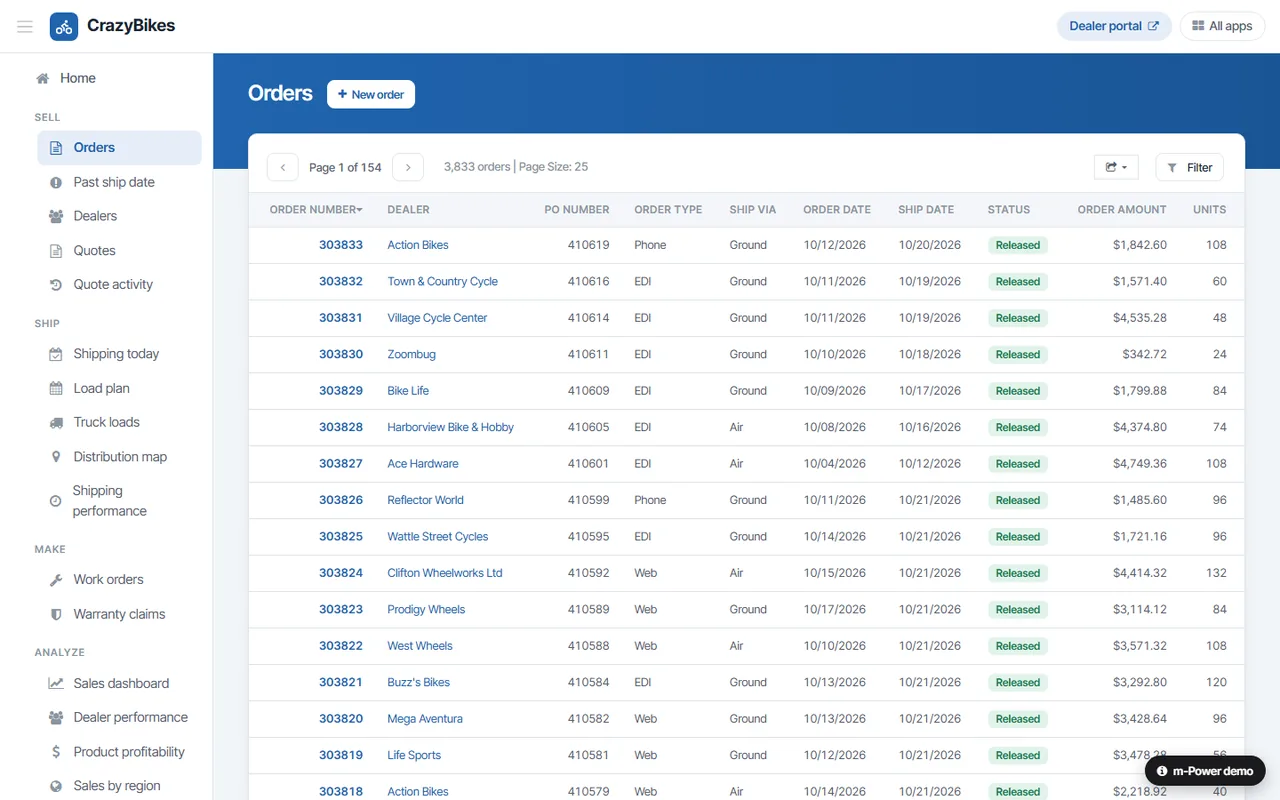This screenshot has width=1280, height=800.
Task: Click the CrazyBikes bicycle logo
Action: (x=64, y=26)
